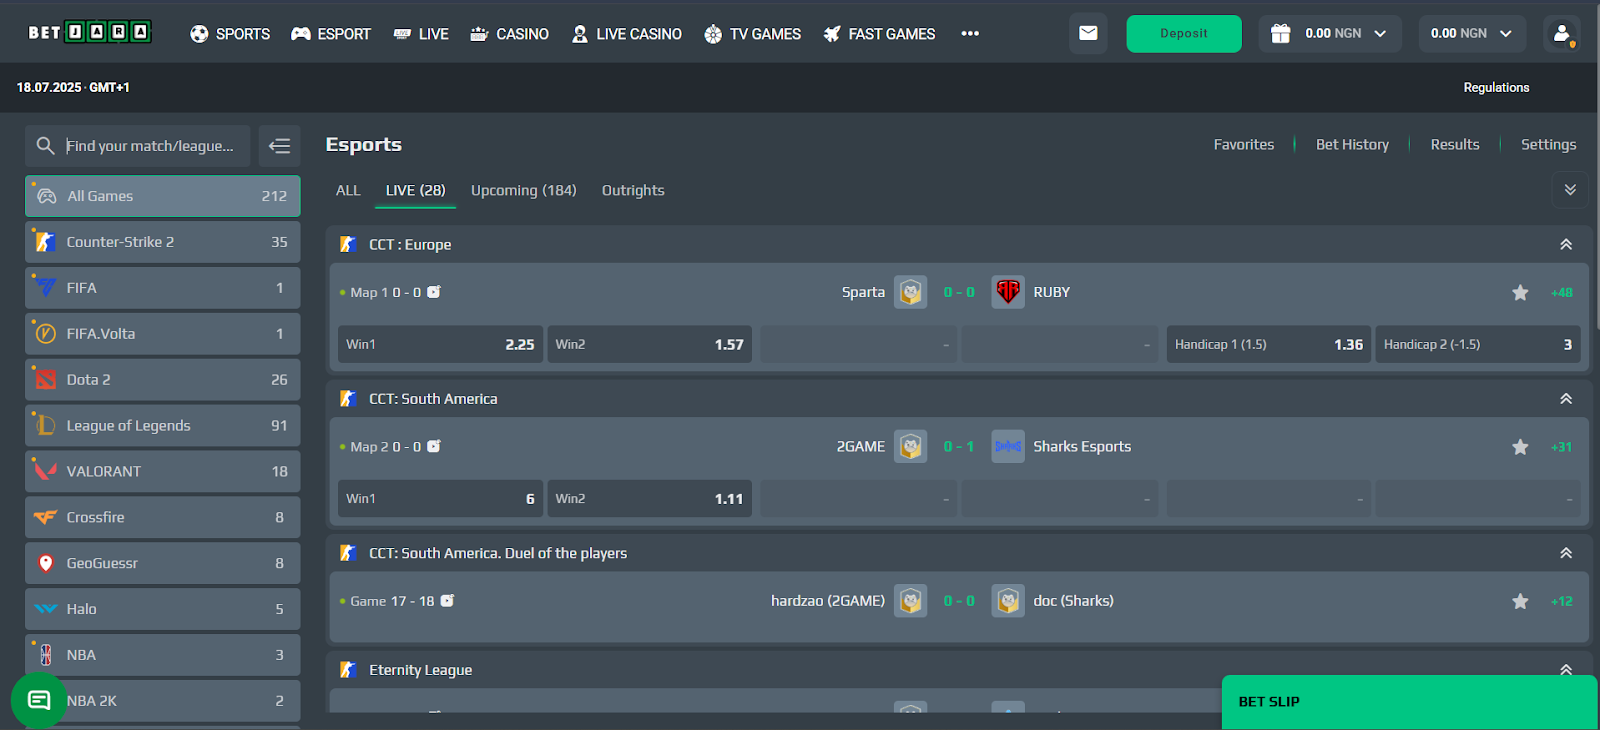
Task: Click the Counter-Strike icon beside CCT : Europe
Action: (348, 244)
